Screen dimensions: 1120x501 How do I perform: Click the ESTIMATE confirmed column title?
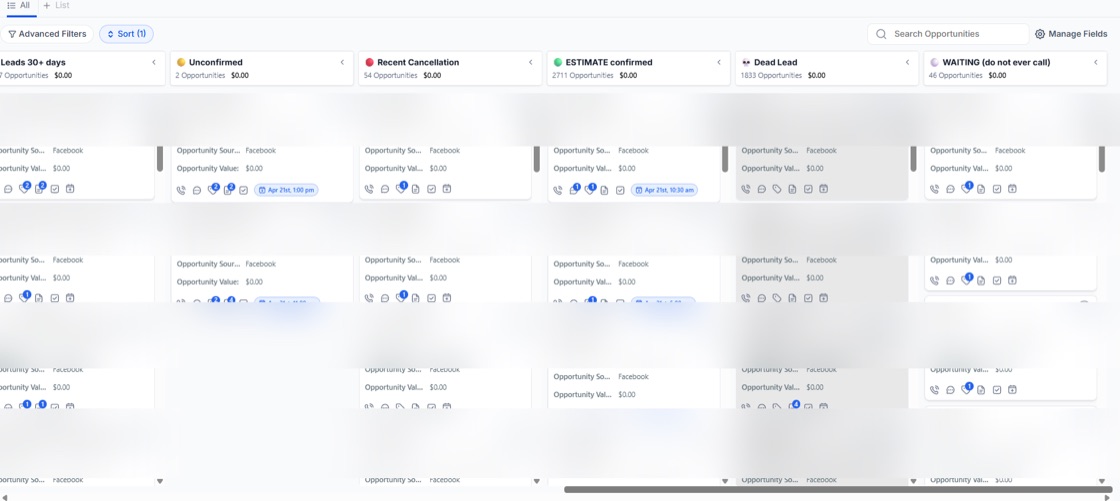click(609, 62)
